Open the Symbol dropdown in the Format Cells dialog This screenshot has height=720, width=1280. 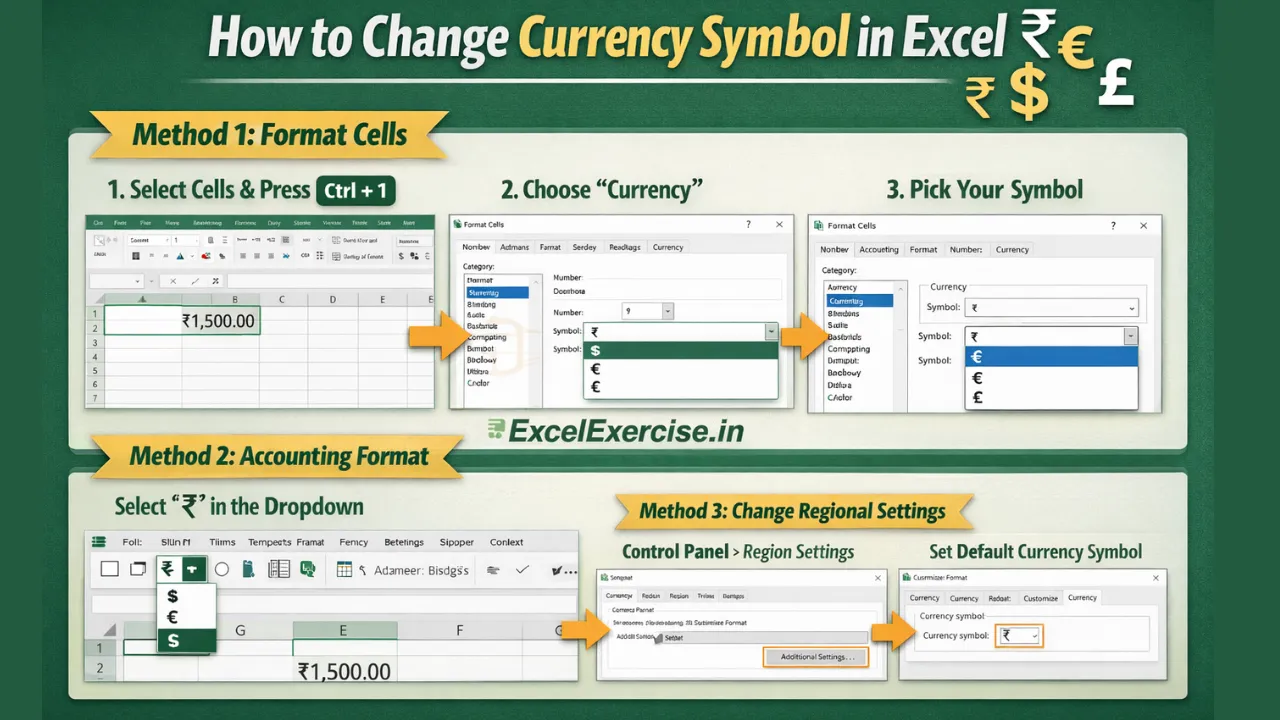(771, 331)
